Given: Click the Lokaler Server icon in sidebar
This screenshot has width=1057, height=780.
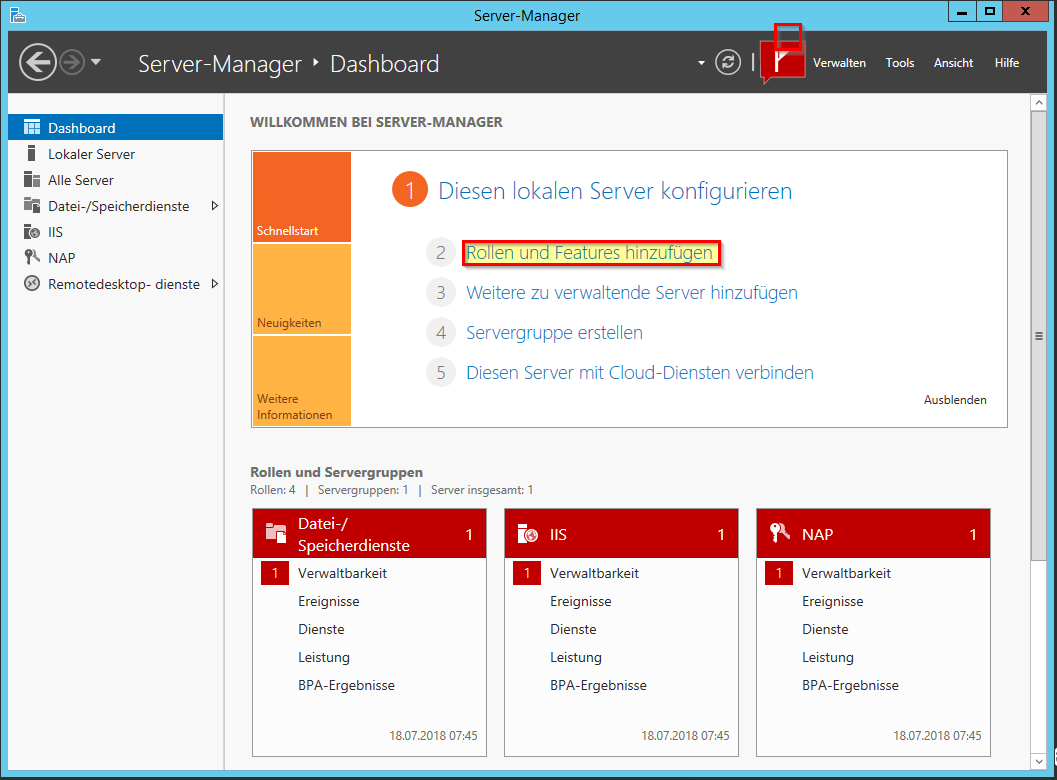Looking at the screenshot, I should tap(31, 153).
